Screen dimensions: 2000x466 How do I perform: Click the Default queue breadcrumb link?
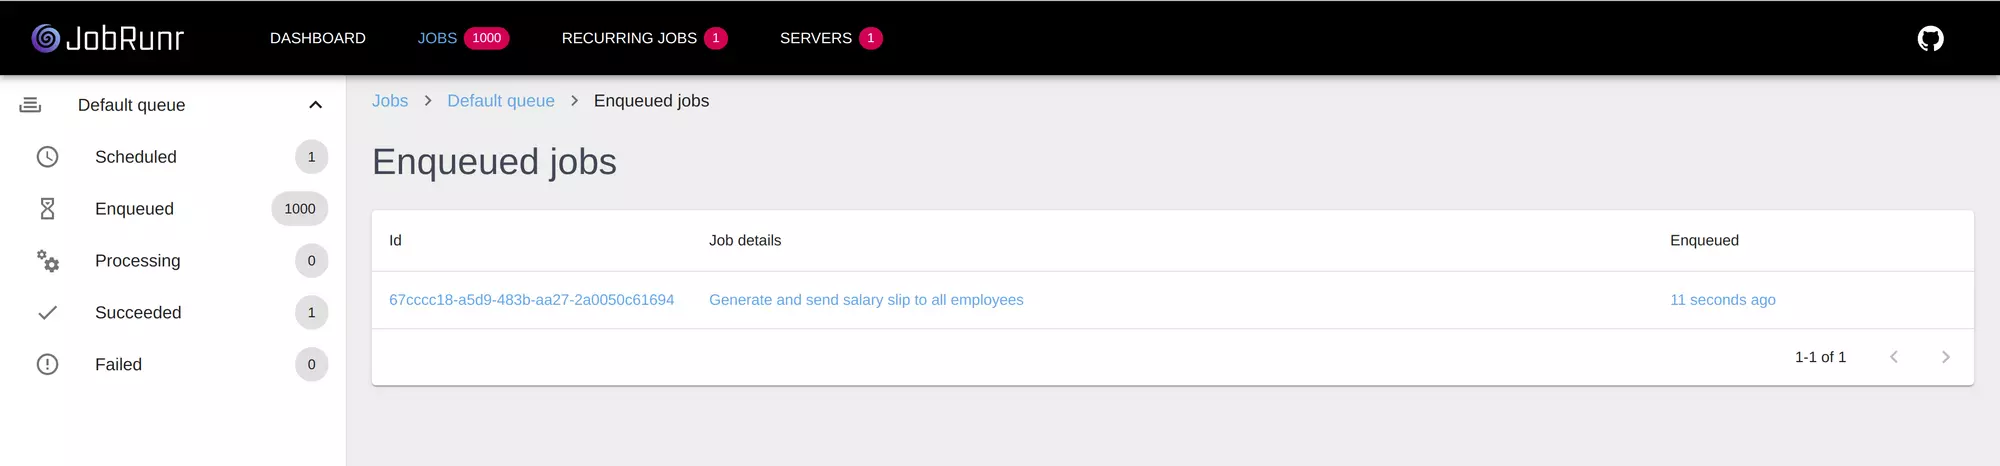click(x=501, y=101)
